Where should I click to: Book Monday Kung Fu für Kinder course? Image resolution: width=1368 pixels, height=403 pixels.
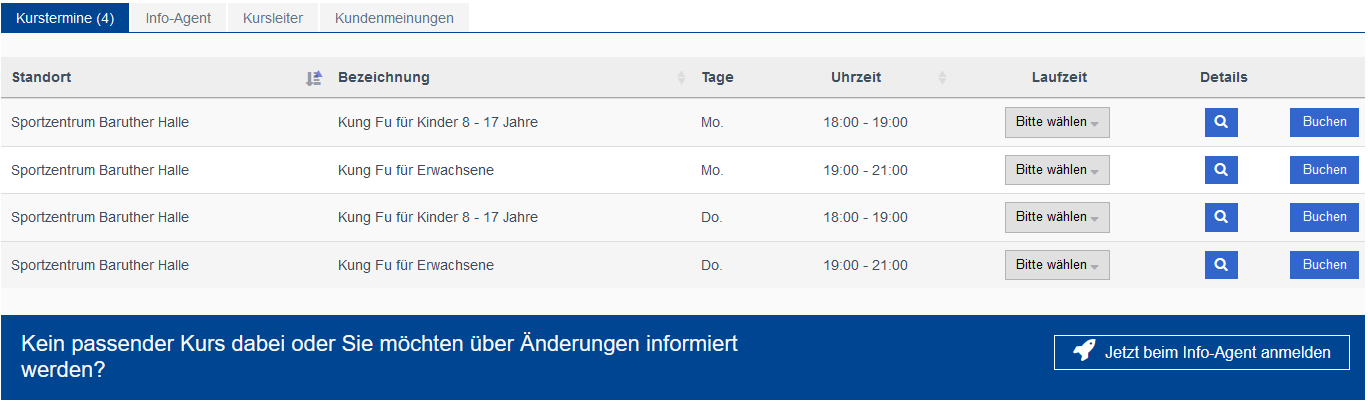(x=1324, y=122)
